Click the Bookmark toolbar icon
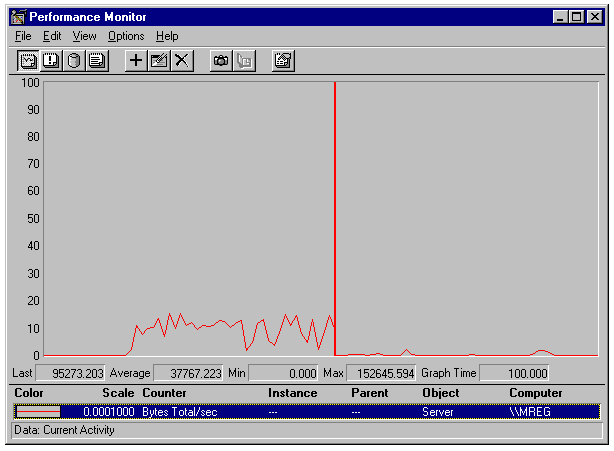614x451 pixels. [244, 61]
